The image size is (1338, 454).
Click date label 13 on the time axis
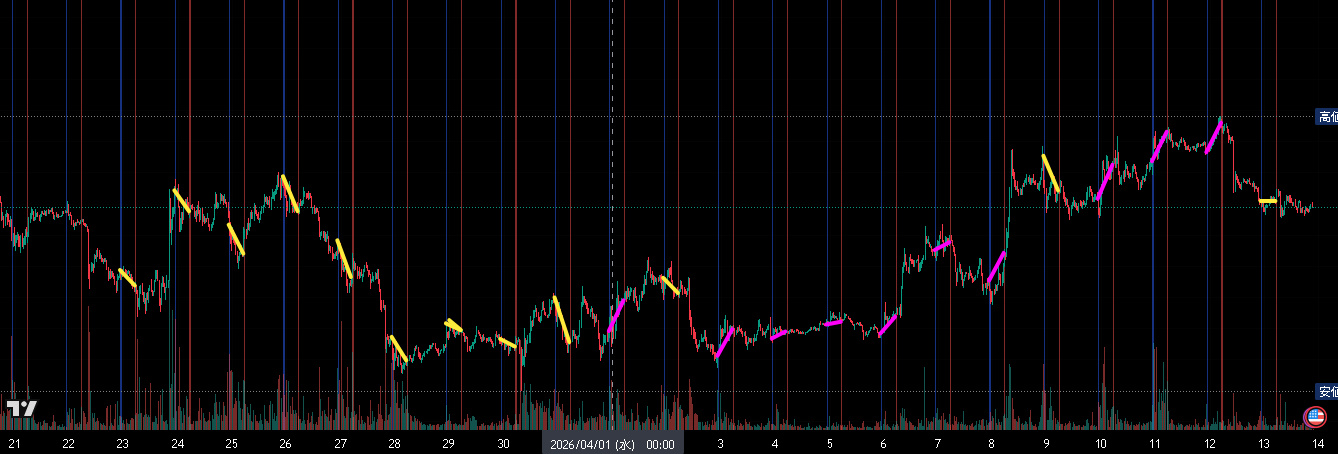coord(1263,444)
